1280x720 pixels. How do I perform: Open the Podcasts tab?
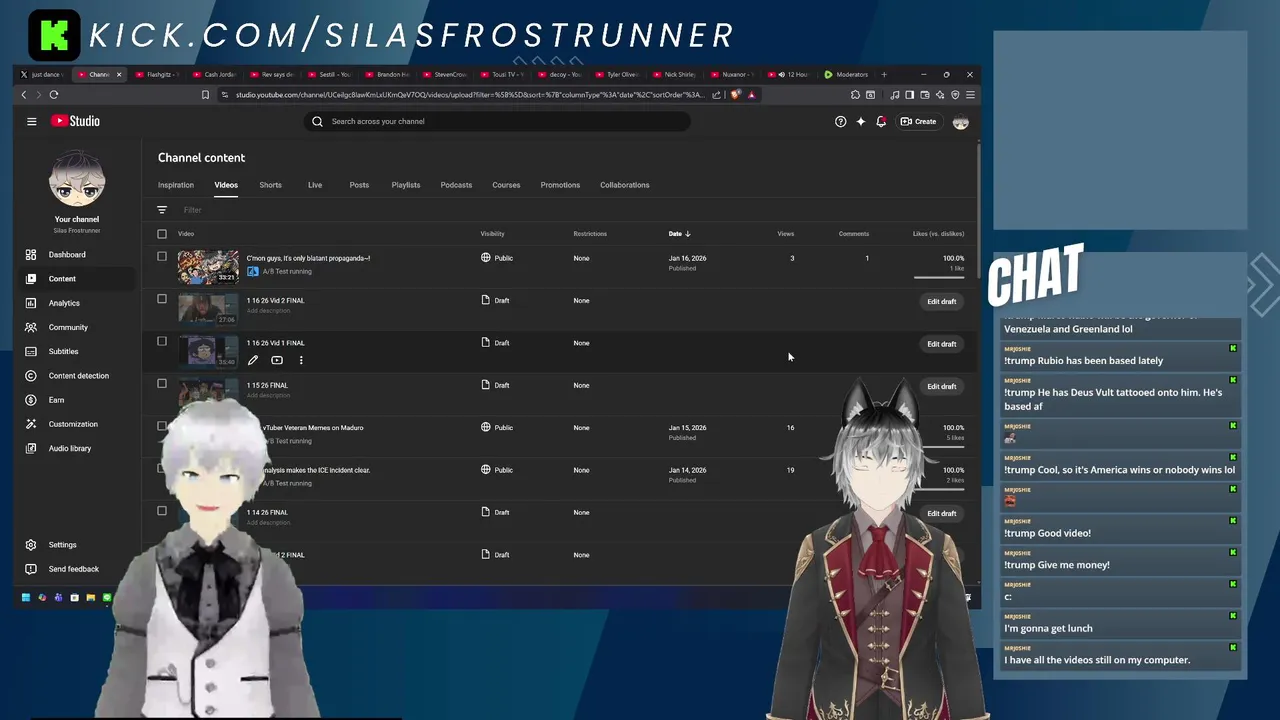tap(456, 185)
